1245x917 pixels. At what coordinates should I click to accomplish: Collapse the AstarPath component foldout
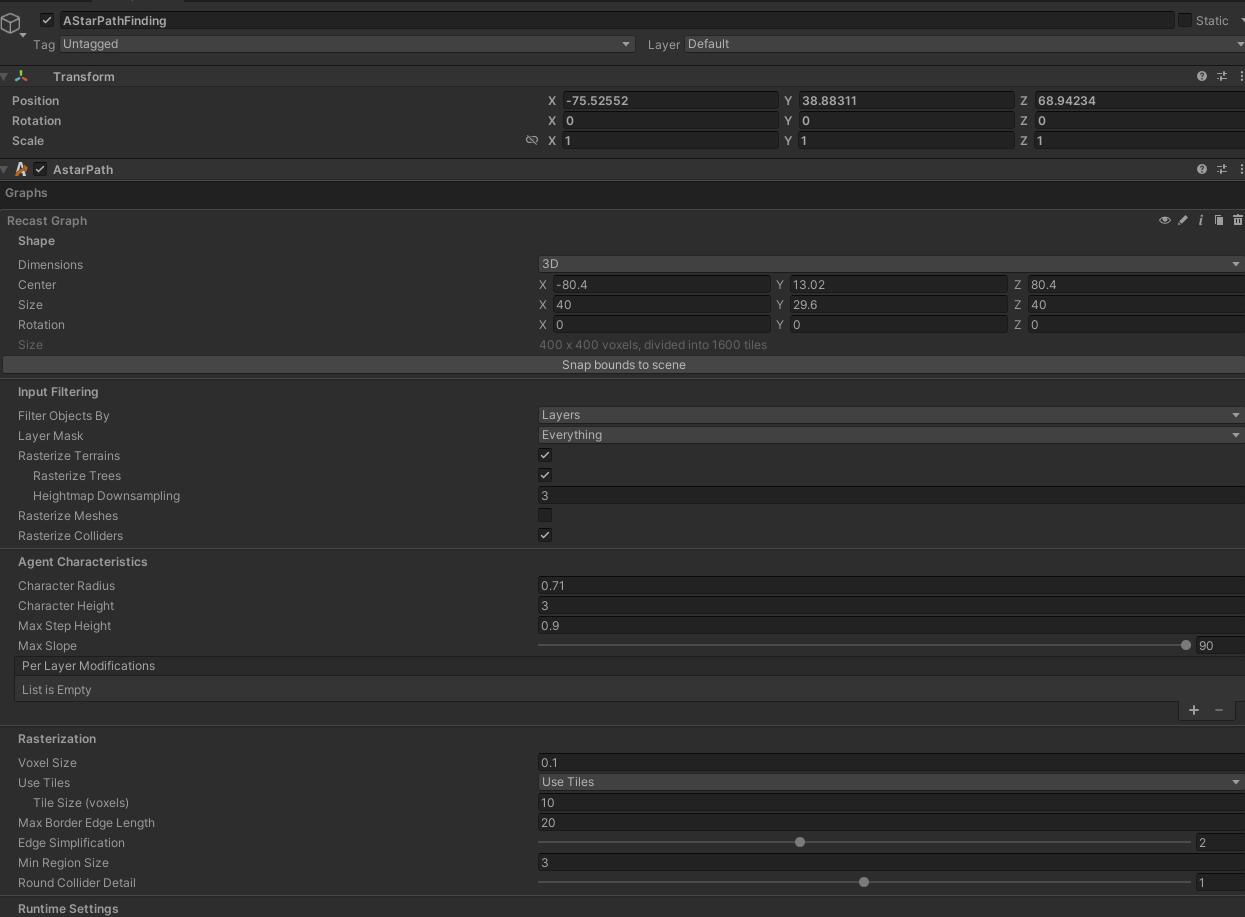pyautogui.click(x=5, y=169)
